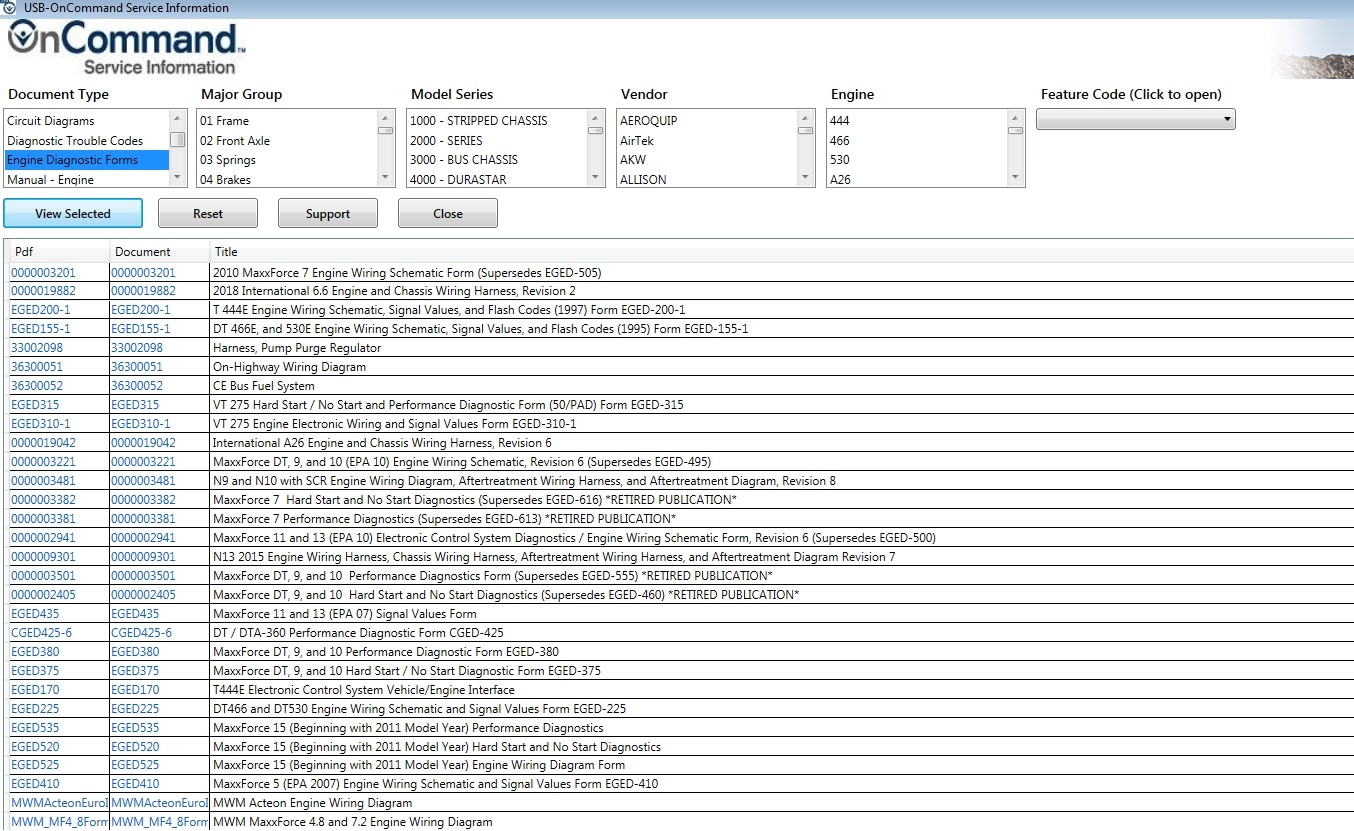The height and width of the screenshot is (831, 1354).
Task: Choose ALLISON in the Vendor list
Action: click(x=645, y=179)
